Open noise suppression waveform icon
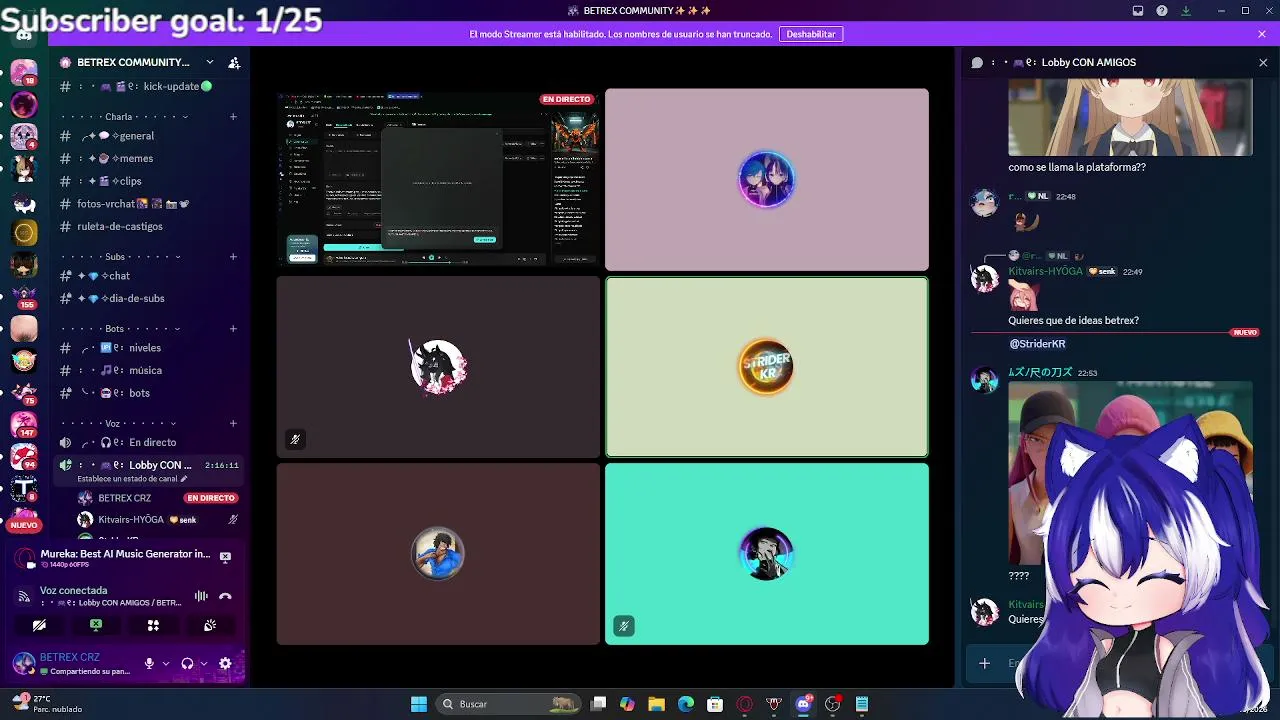 (201, 596)
